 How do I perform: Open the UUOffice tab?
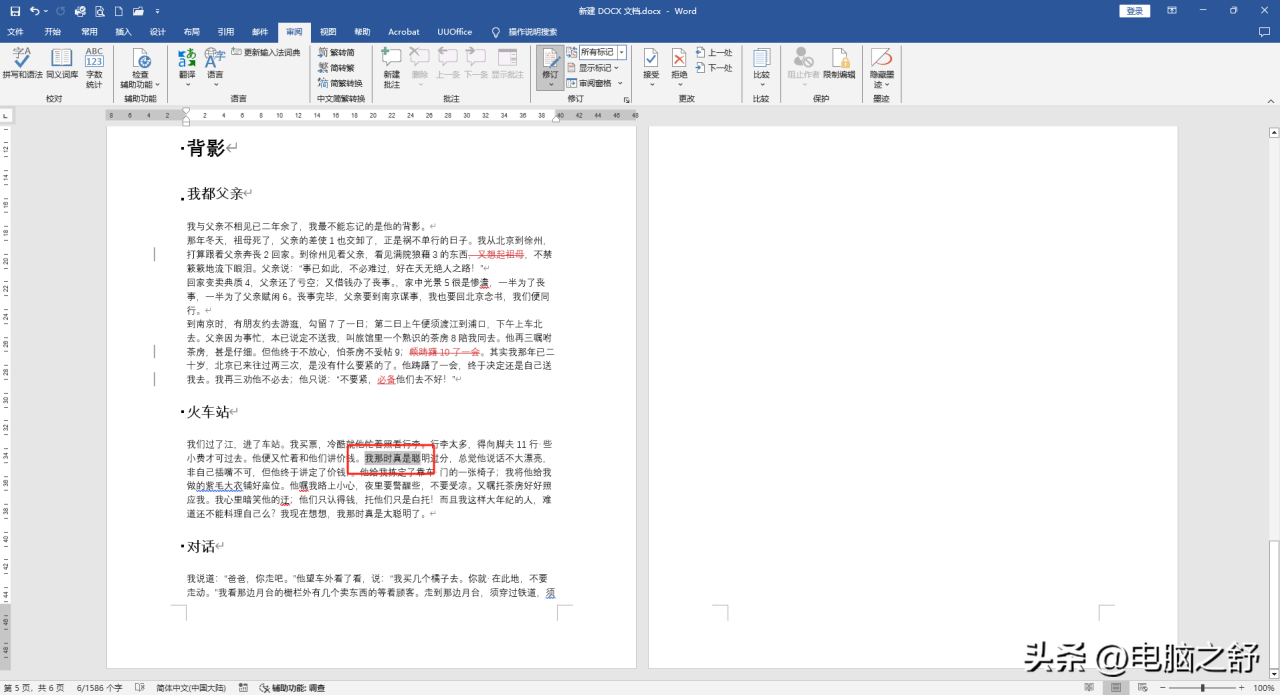pyautogui.click(x=454, y=32)
